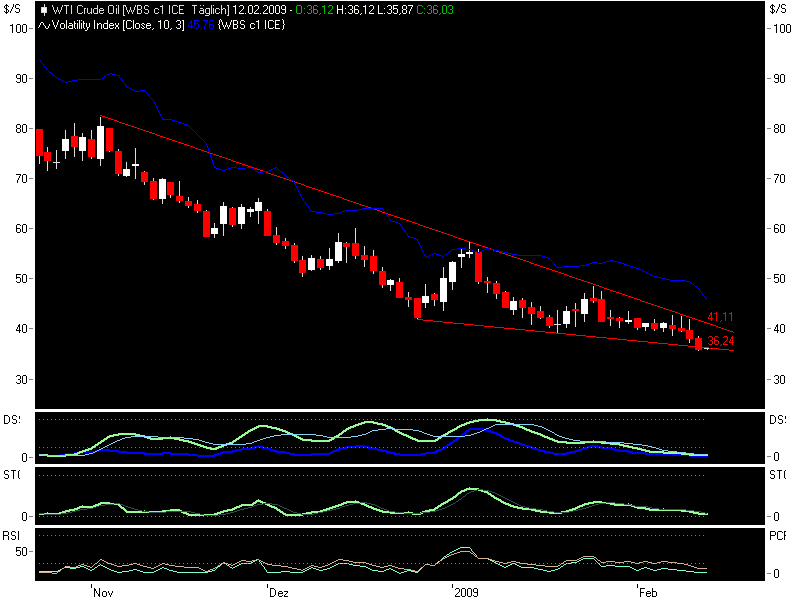The height and width of the screenshot is (600, 800).
Task: Click the 70 tick on right price axis
Action: (779, 179)
